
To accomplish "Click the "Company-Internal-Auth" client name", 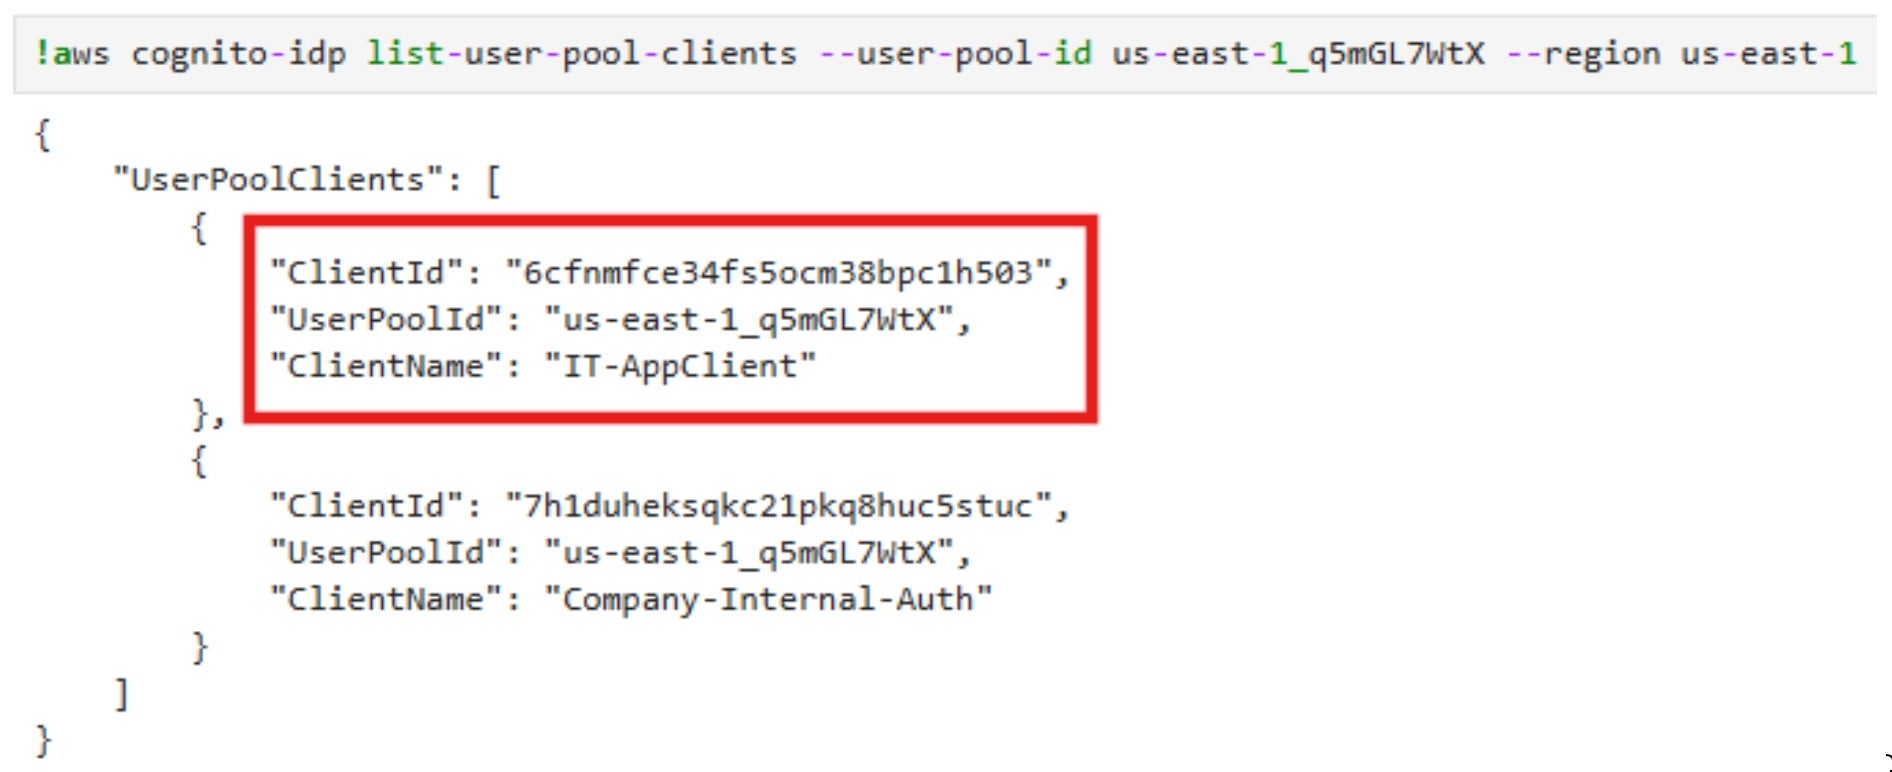I will (x=768, y=599).
